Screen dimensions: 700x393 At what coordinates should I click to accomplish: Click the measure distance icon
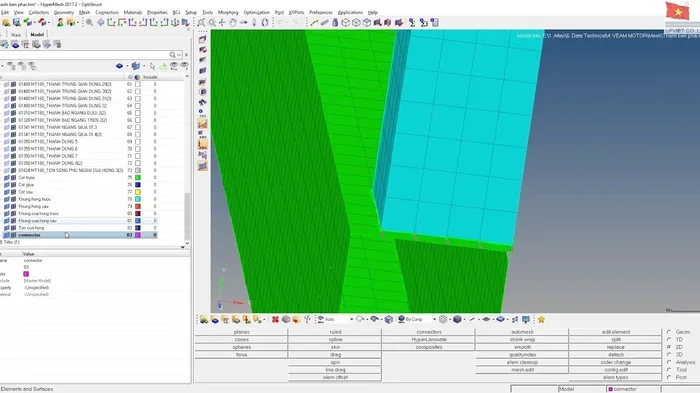point(314,22)
